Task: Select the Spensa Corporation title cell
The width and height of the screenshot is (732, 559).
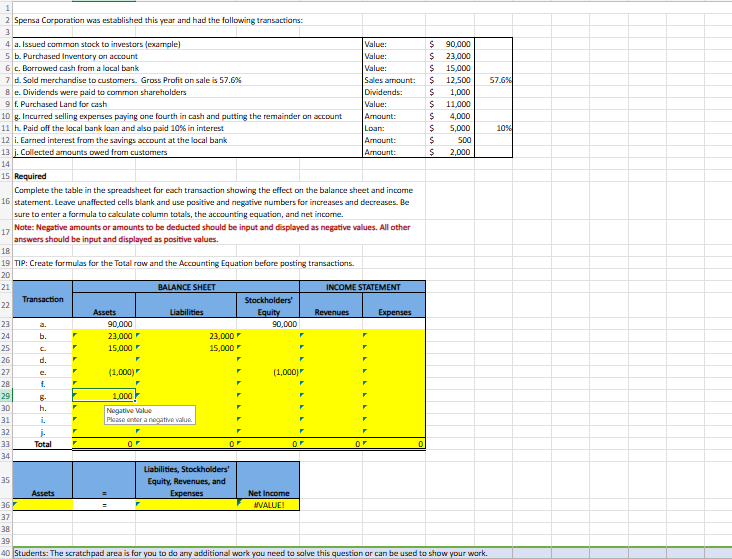Action: tap(158, 20)
